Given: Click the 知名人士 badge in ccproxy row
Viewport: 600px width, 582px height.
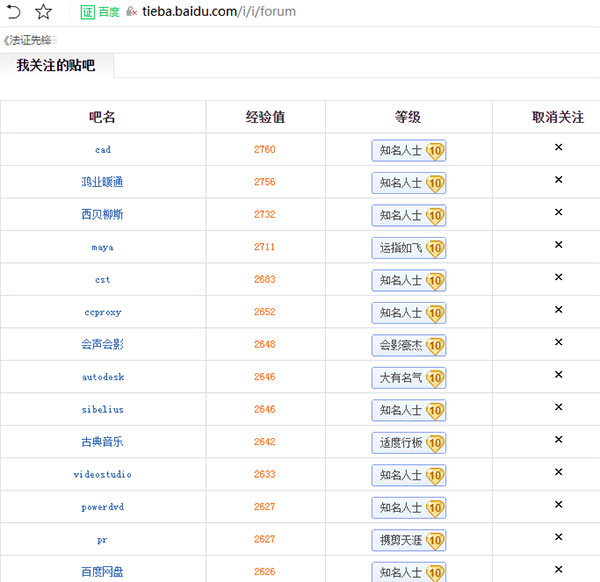Looking at the screenshot, I should [409, 313].
